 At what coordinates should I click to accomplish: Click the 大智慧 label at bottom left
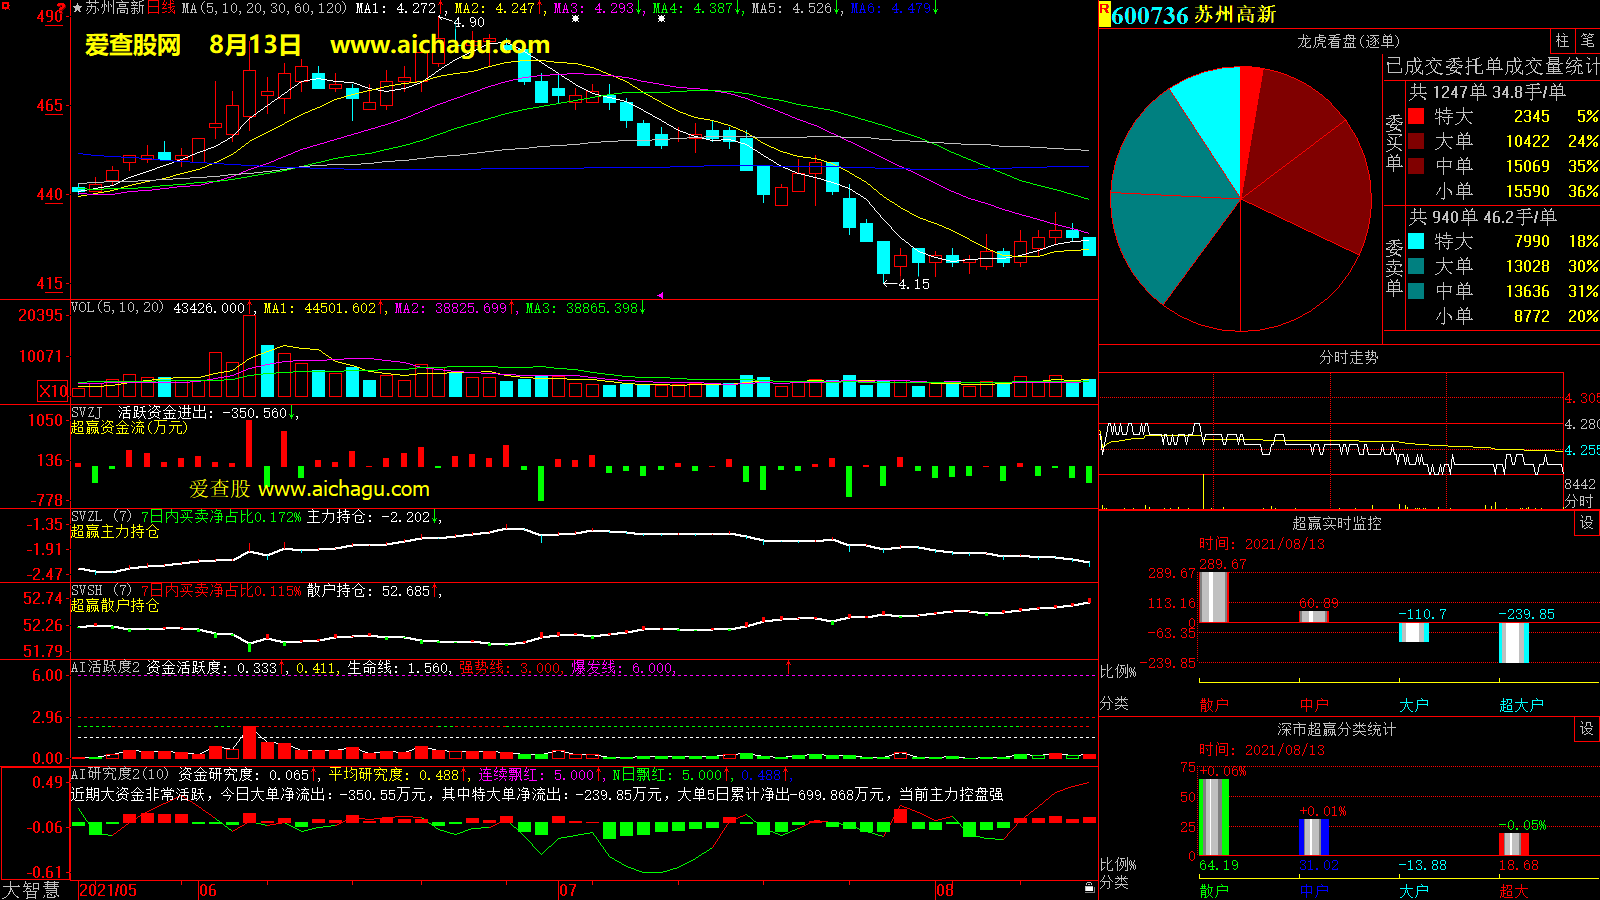click(31, 889)
